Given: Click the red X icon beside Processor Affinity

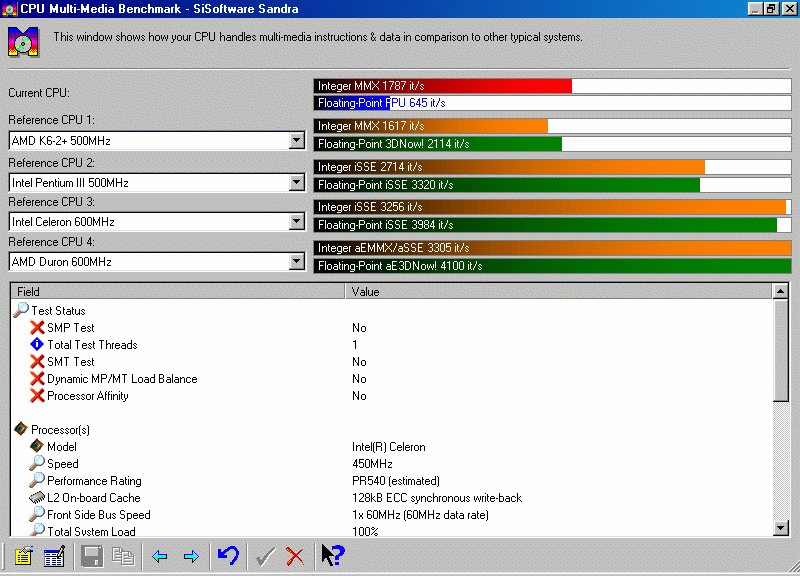Looking at the screenshot, I should point(37,395).
